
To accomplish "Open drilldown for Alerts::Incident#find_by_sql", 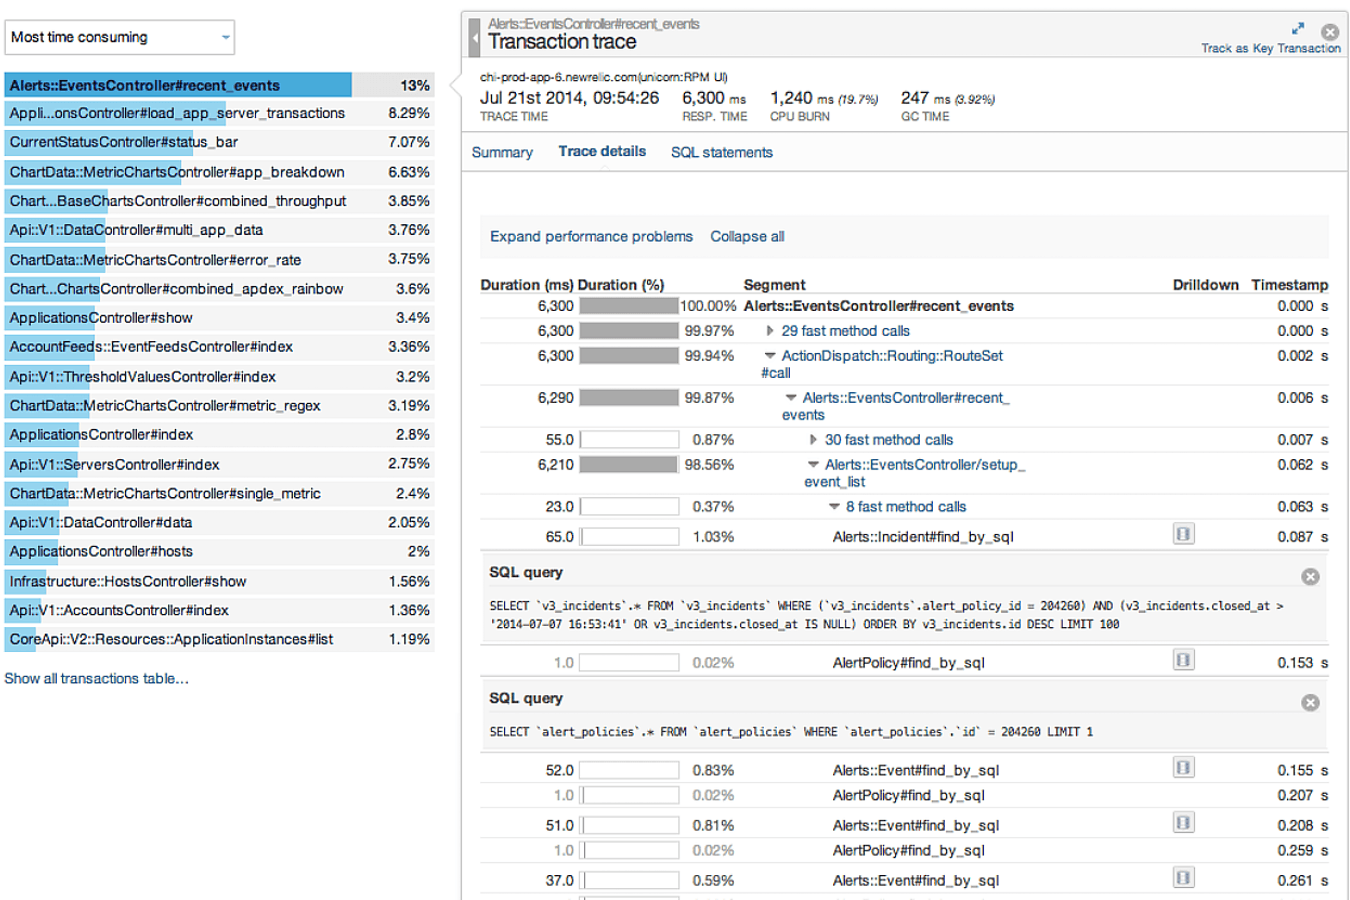I will tap(1183, 535).
